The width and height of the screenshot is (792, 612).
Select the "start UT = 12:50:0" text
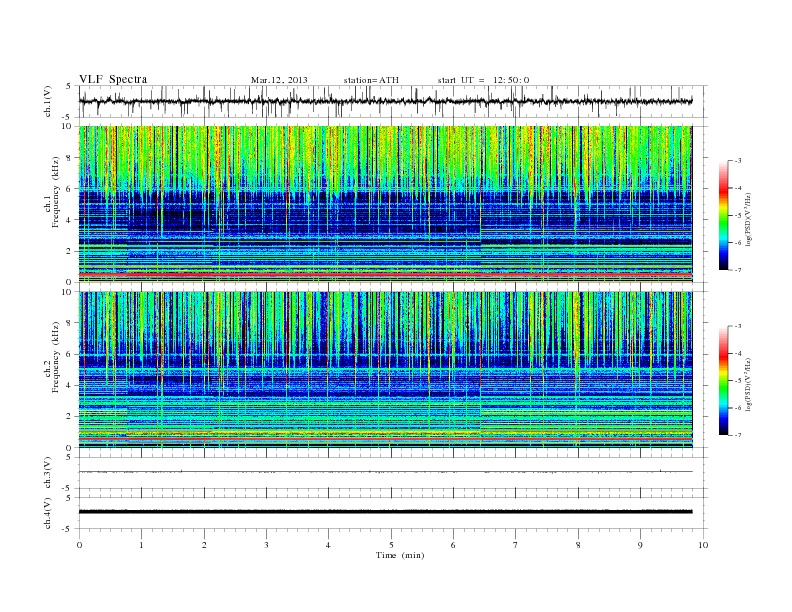(x=483, y=80)
